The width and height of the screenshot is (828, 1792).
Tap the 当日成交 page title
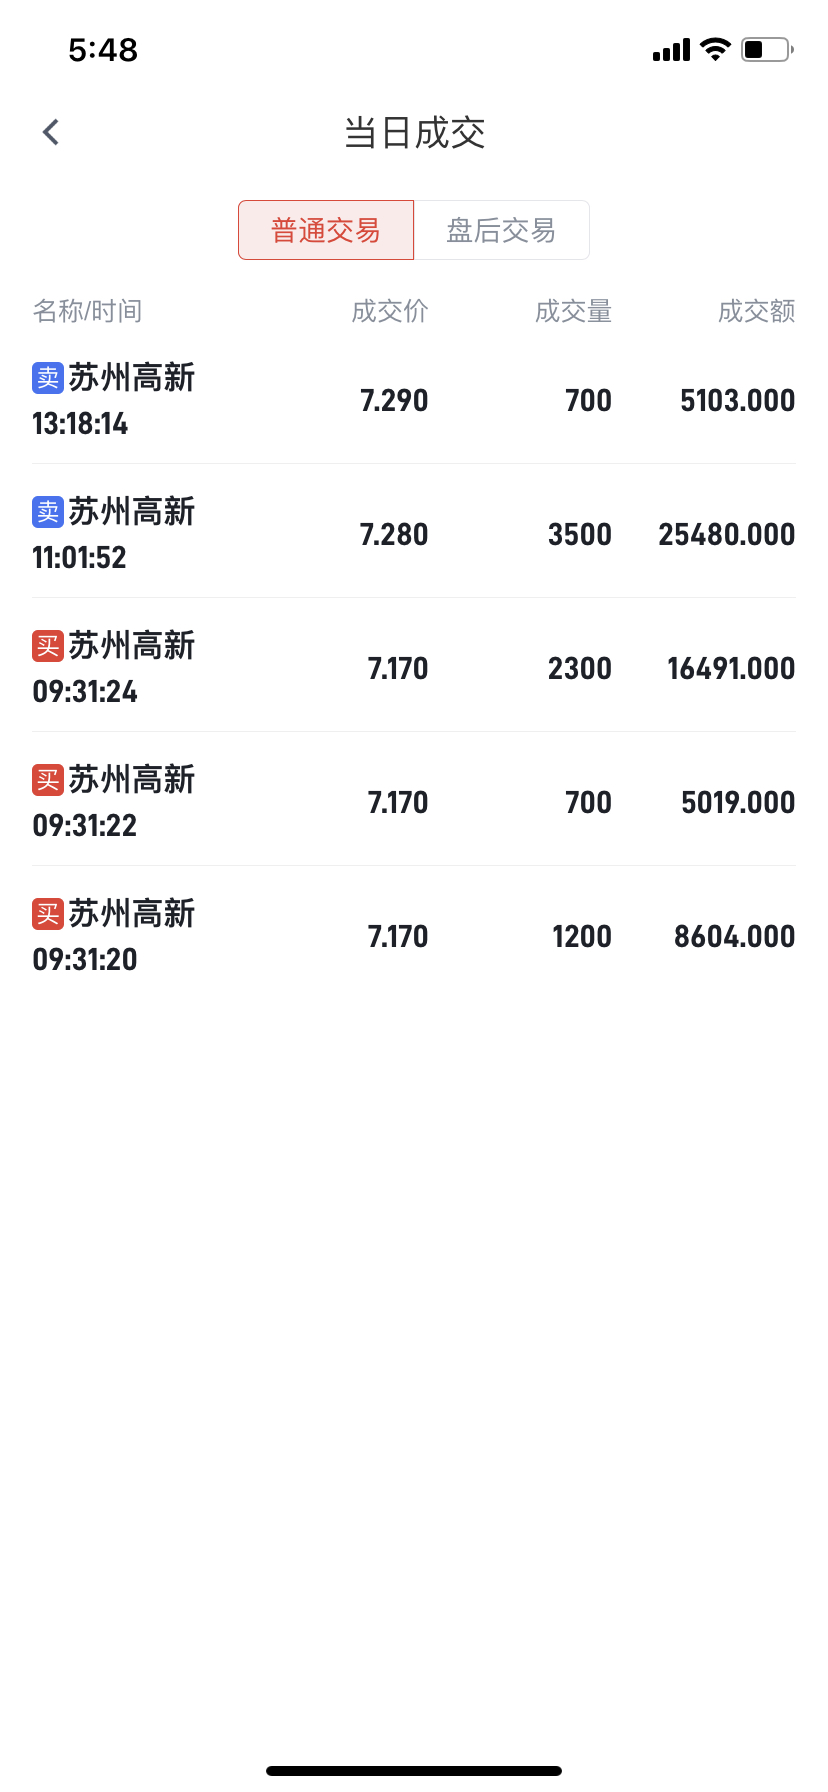click(x=414, y=133)
